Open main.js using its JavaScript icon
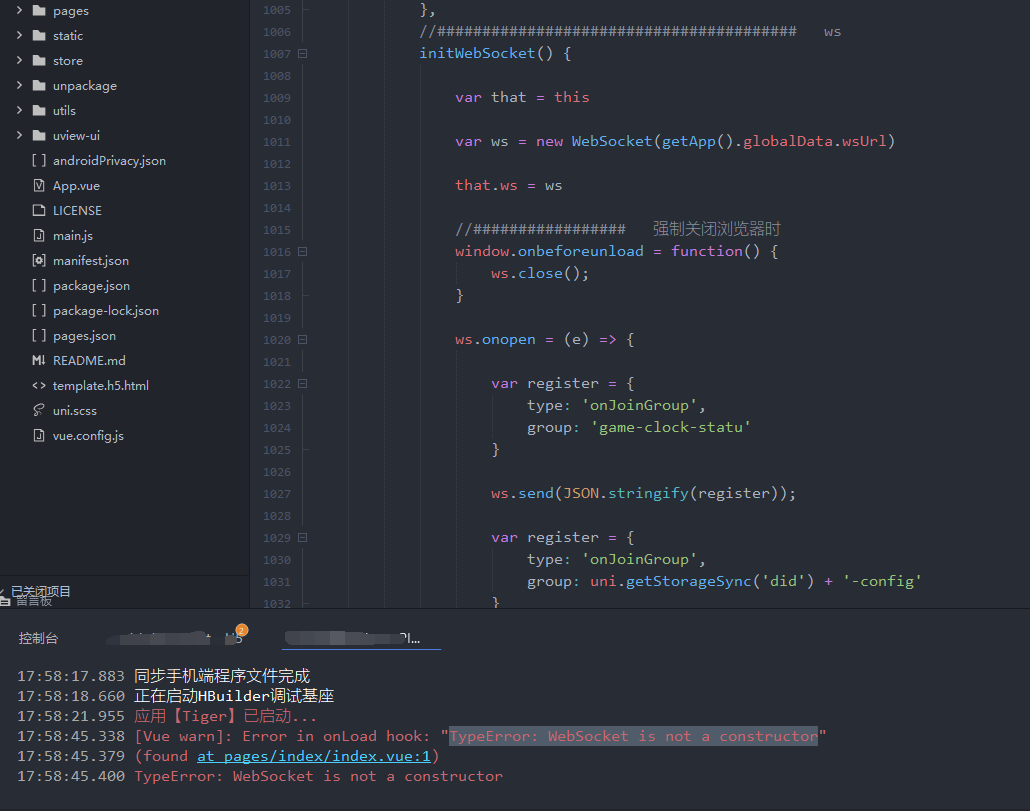 point(41,235)
